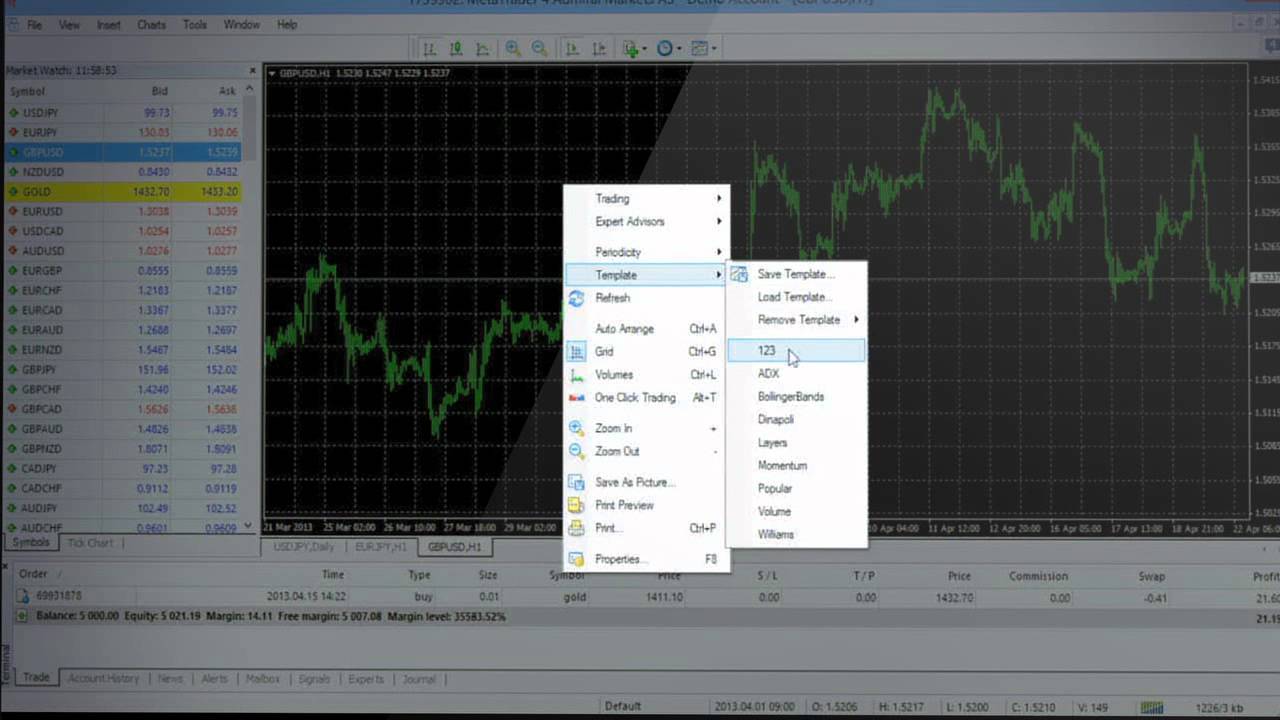Switch to the EURJPY,H1 chart tab
Image resolution: width=1280 pixels, height=720 pixels.
(380, 547)
